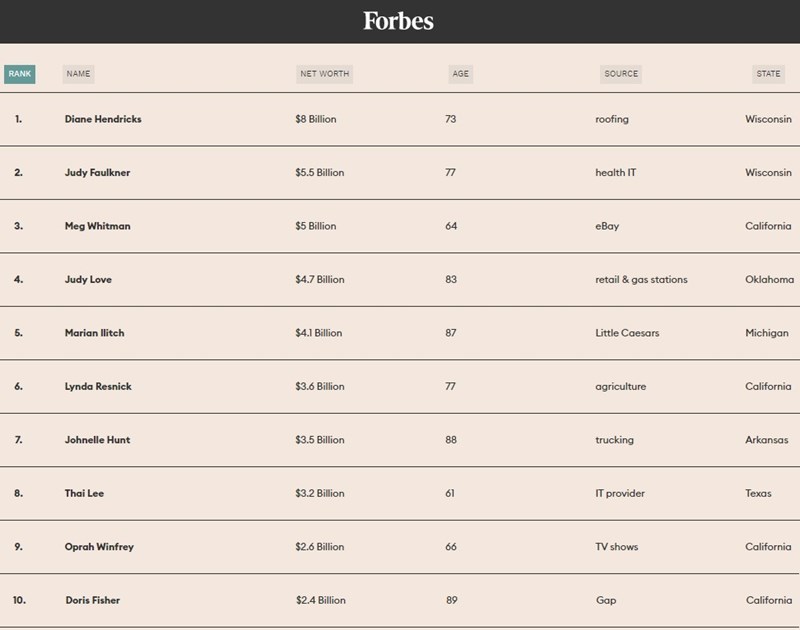The height and width of the screenshot is (630, 800).
Task: Click rank number 1. in first row
Action: click(x=18, y=119)
